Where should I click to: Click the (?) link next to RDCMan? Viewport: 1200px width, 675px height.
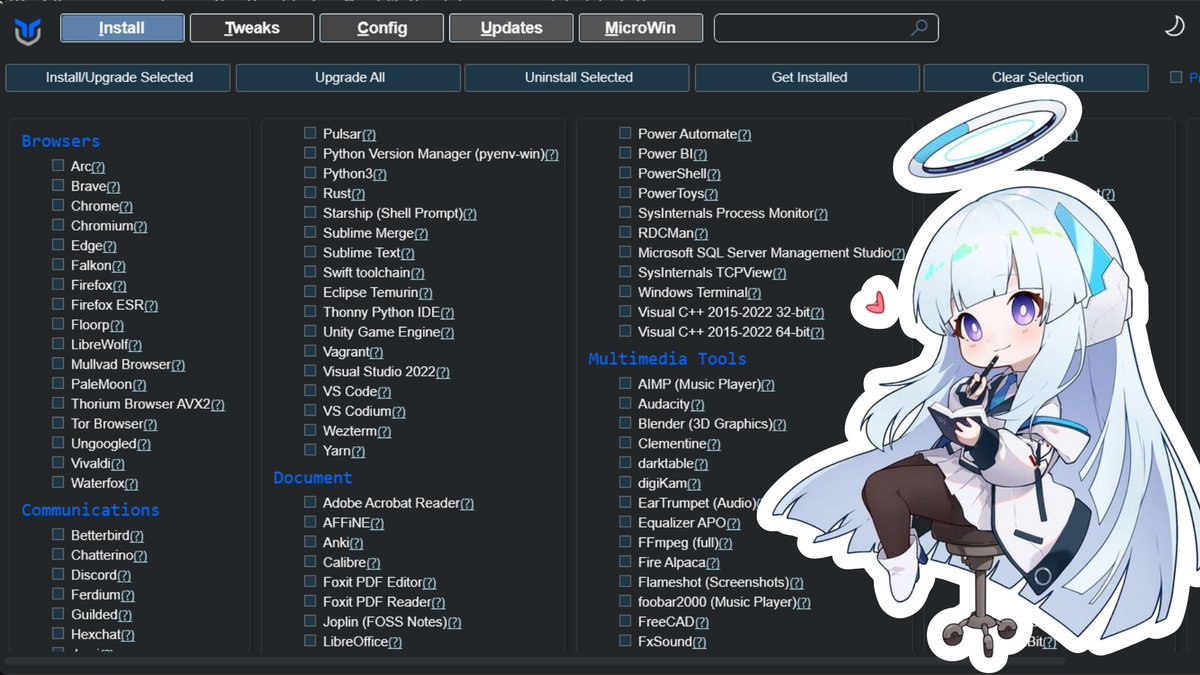pyautogui.click(x=700, y=234)
